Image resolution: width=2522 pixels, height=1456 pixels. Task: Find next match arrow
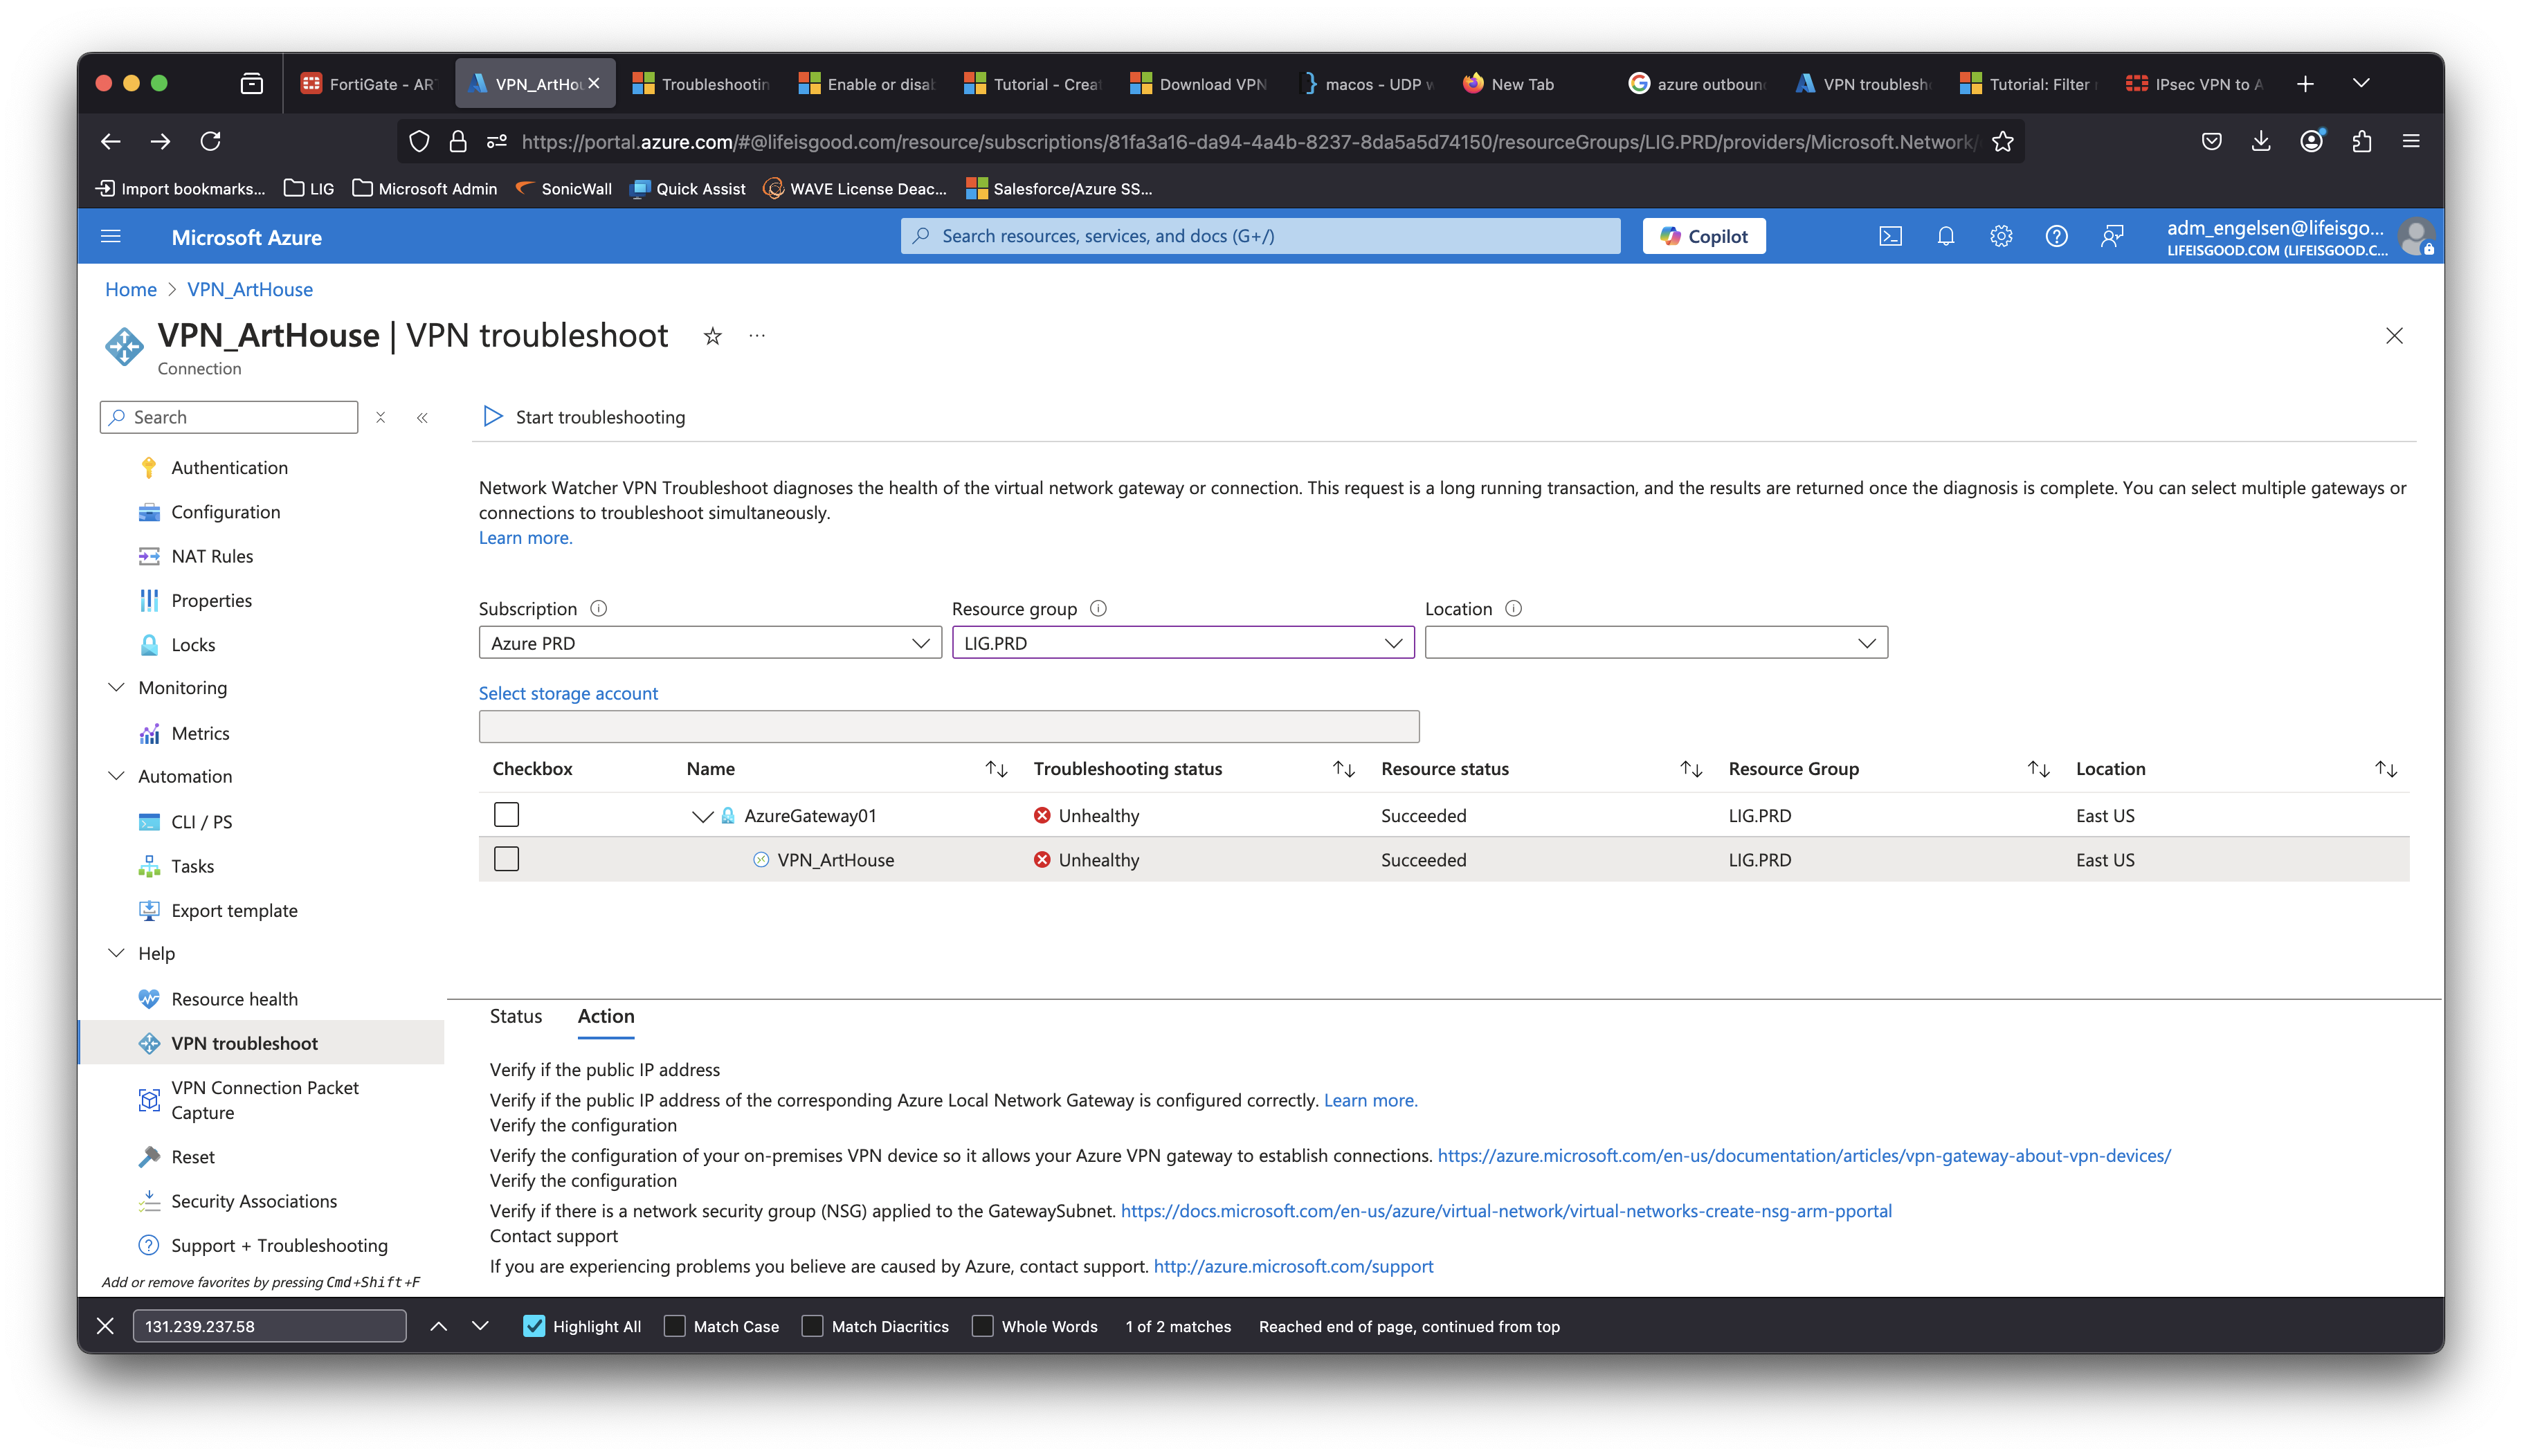pos(480,1326)
